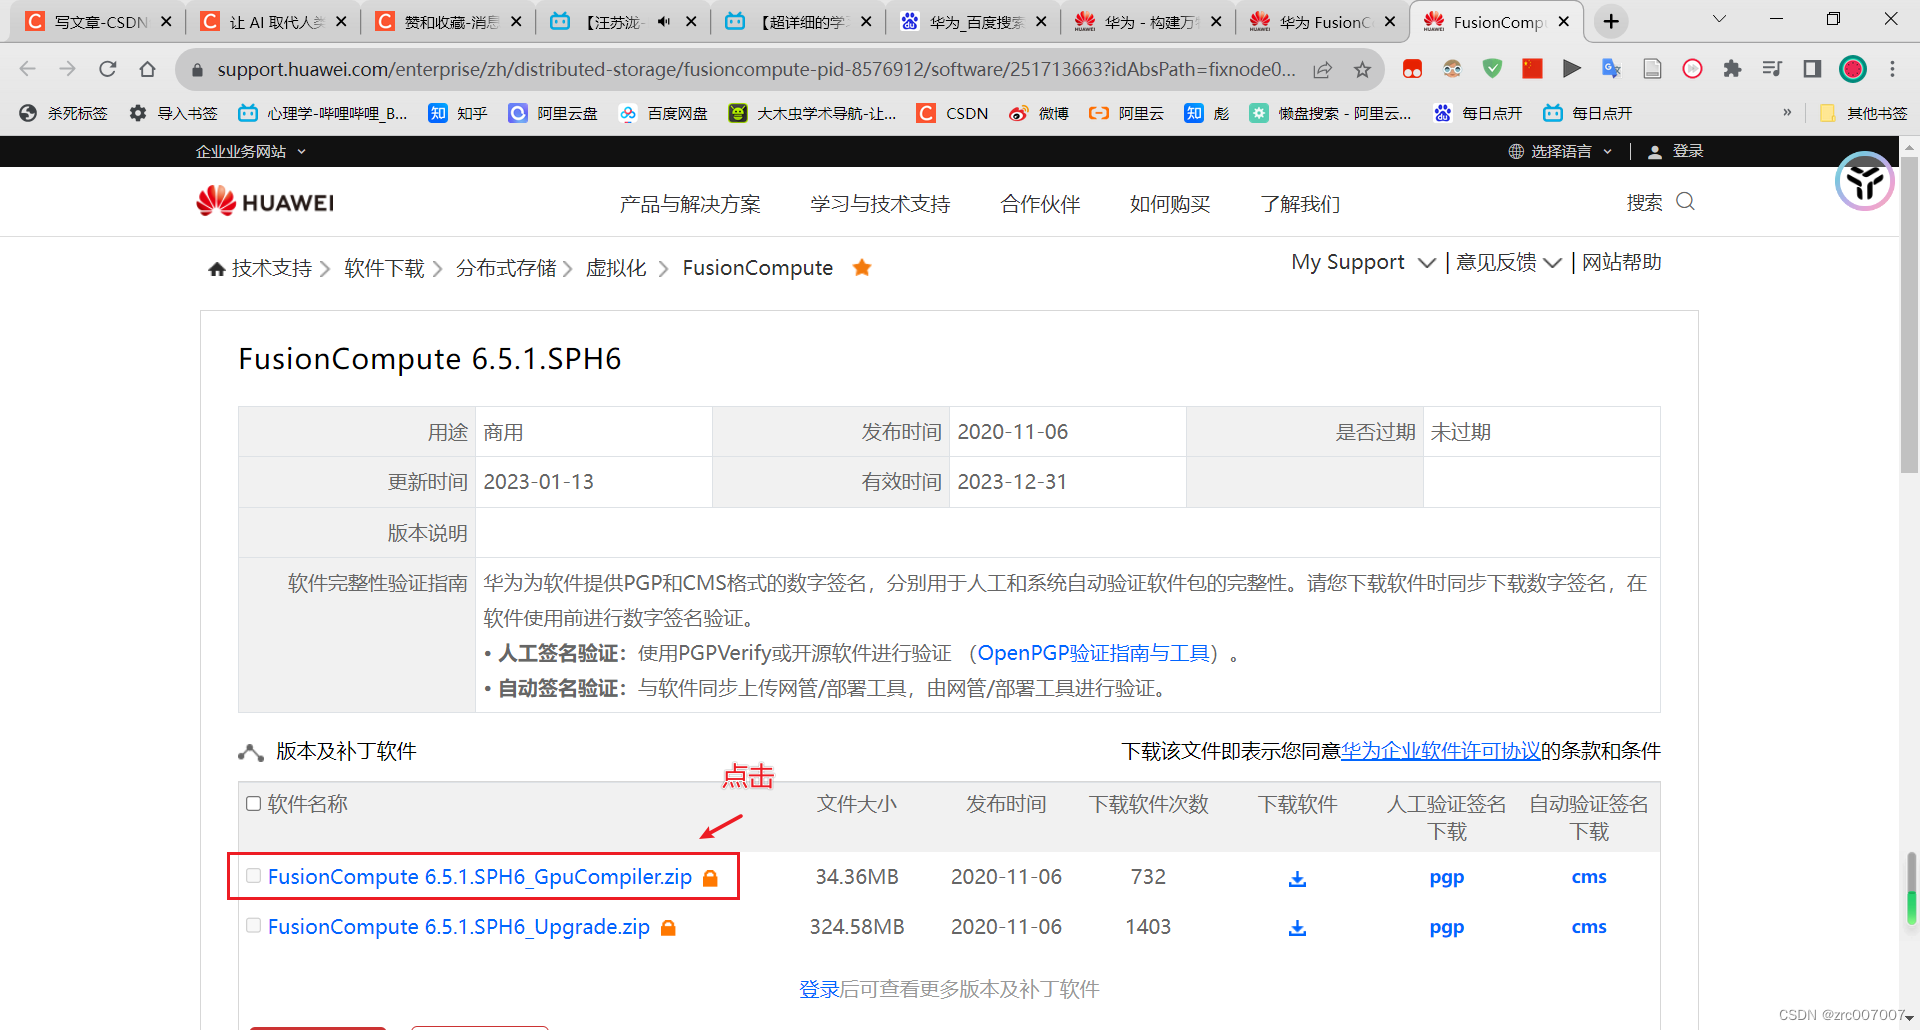The image size is (1920, 1030).
Task: Go to 软件下载 breadcrumb
Action: click(384, 268)
